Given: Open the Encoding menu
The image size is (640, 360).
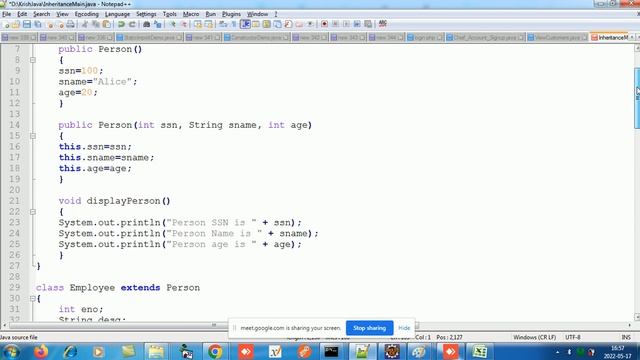Looking at the screenshot, I should [87, 14].
